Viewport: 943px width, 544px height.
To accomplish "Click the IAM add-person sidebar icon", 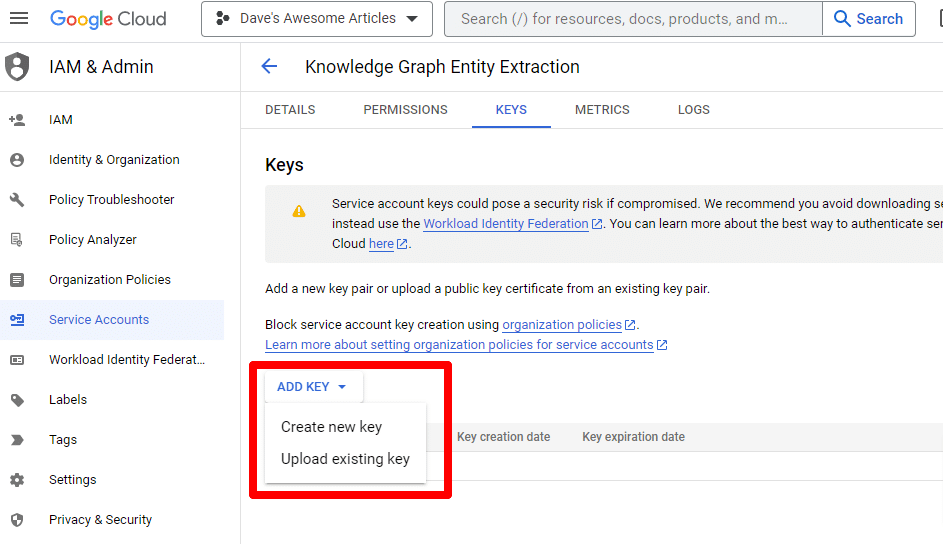I will (x=17, y=120).
